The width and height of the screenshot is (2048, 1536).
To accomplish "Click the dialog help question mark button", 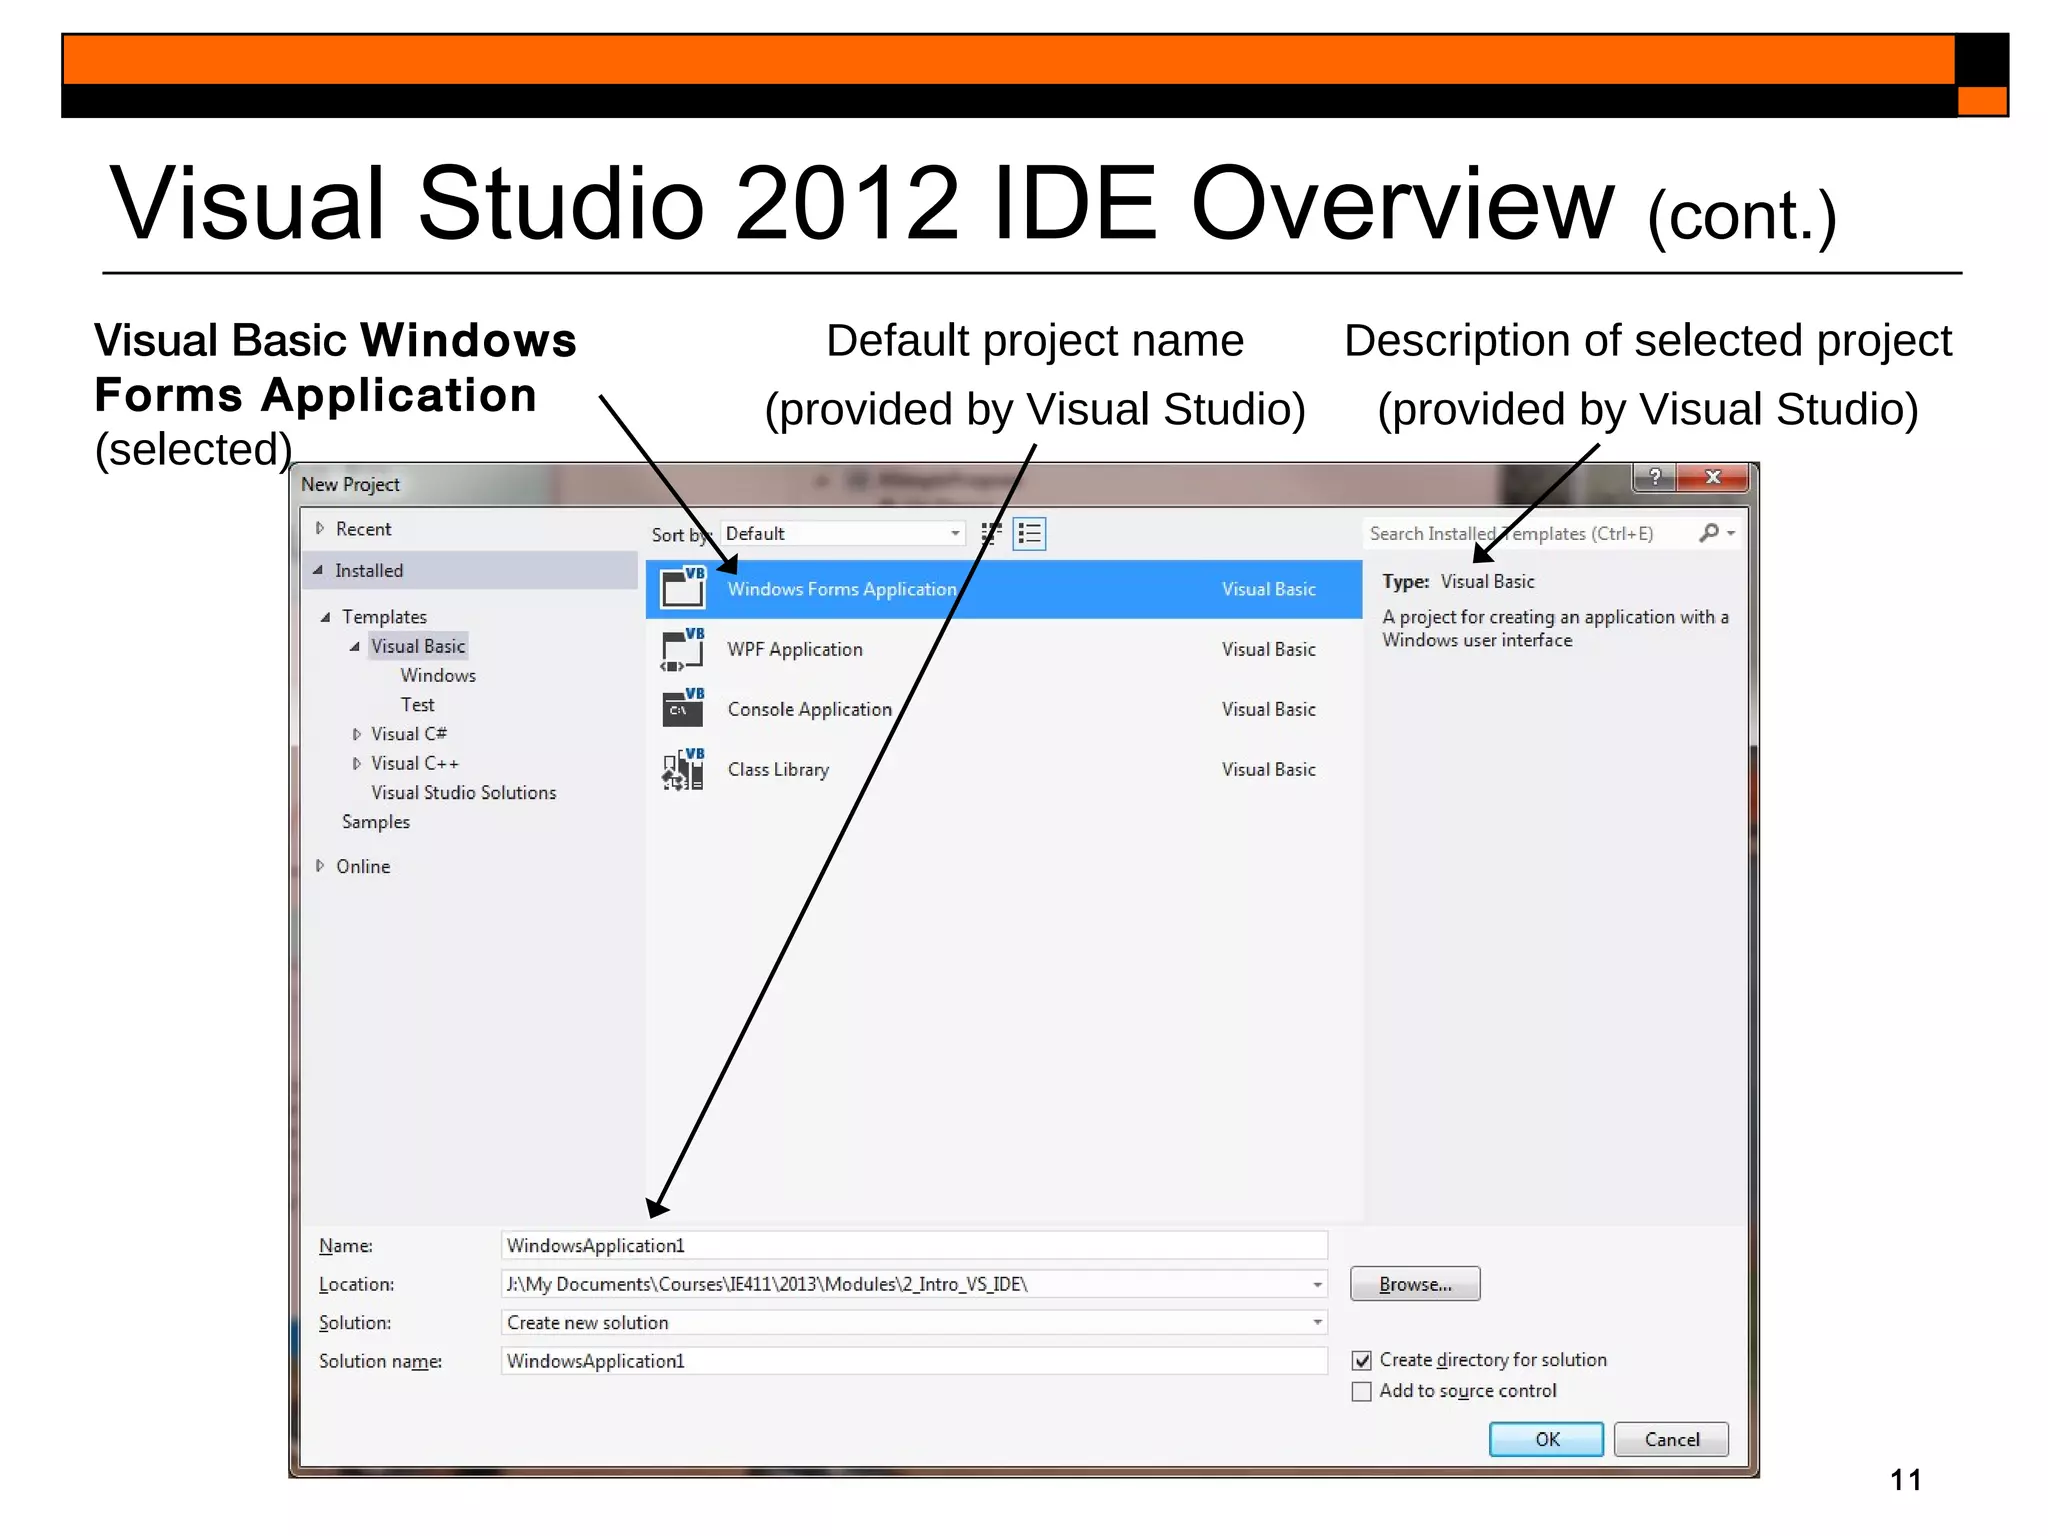I will click(1655, 477).
